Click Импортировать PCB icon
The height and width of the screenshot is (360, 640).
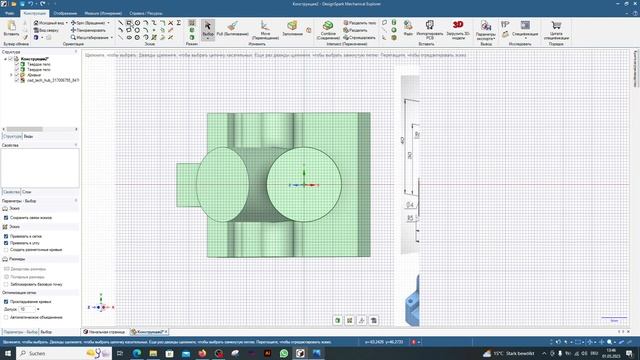coord(429,29)
